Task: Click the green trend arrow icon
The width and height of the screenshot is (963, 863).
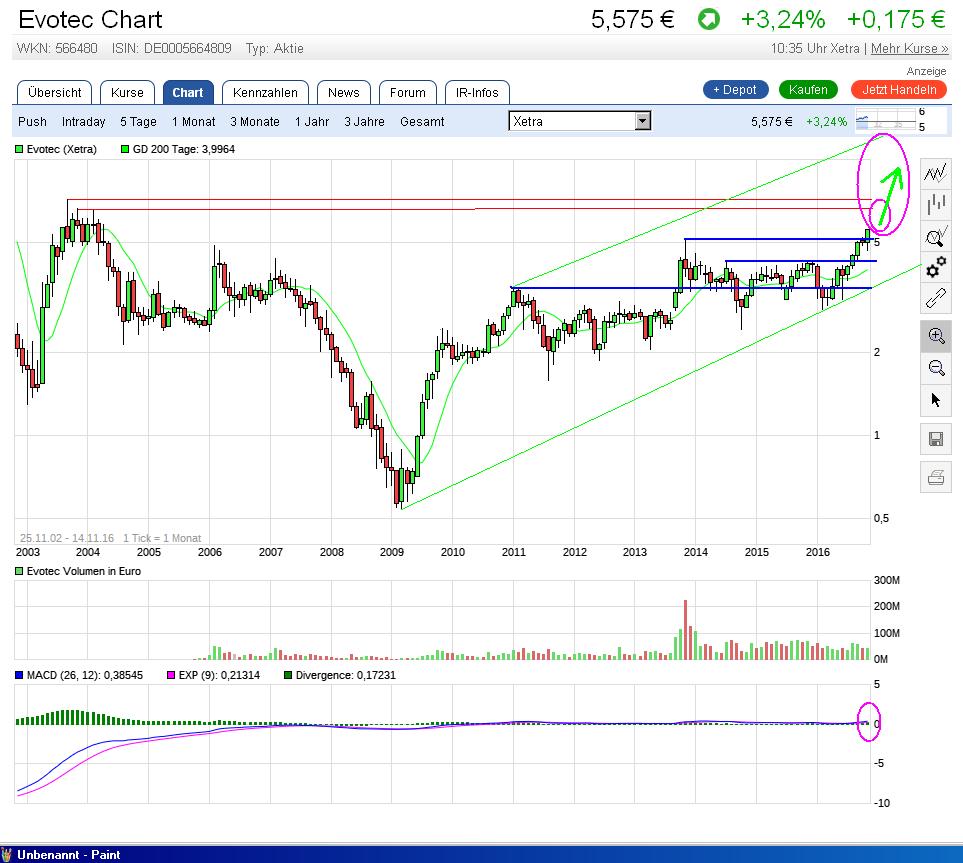Action: [x=708, y=20]
